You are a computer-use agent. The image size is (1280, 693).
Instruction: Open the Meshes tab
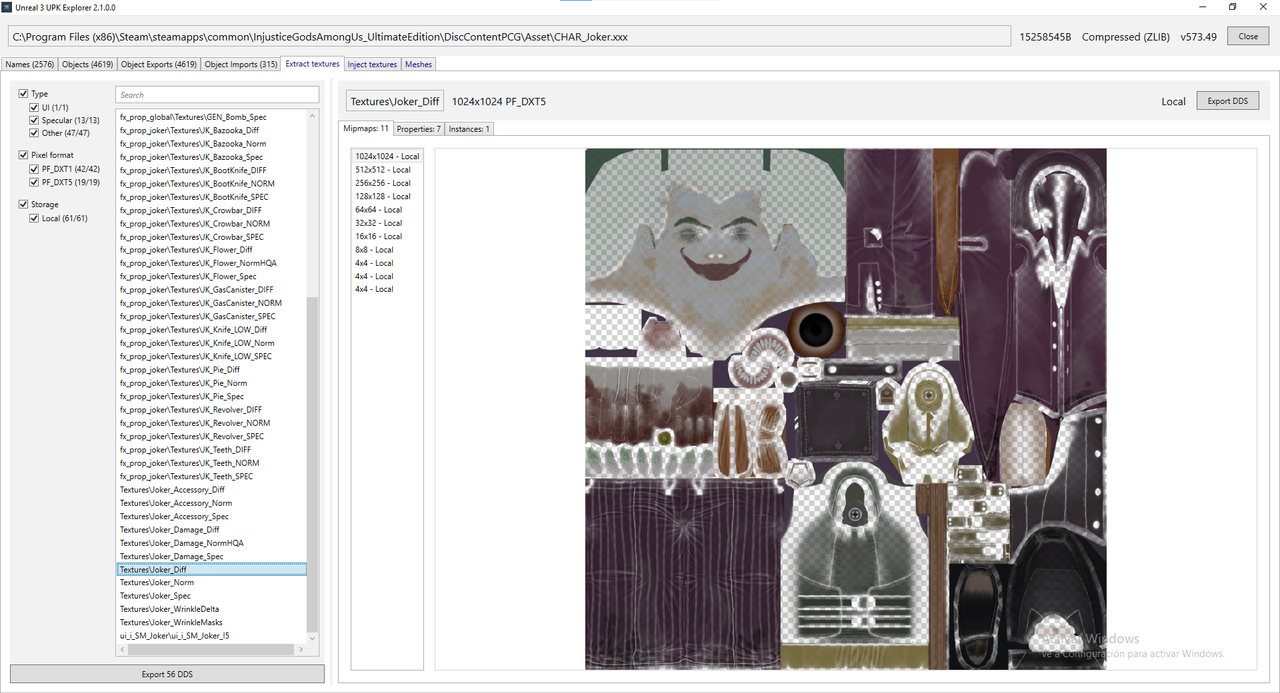coord(419,64)
